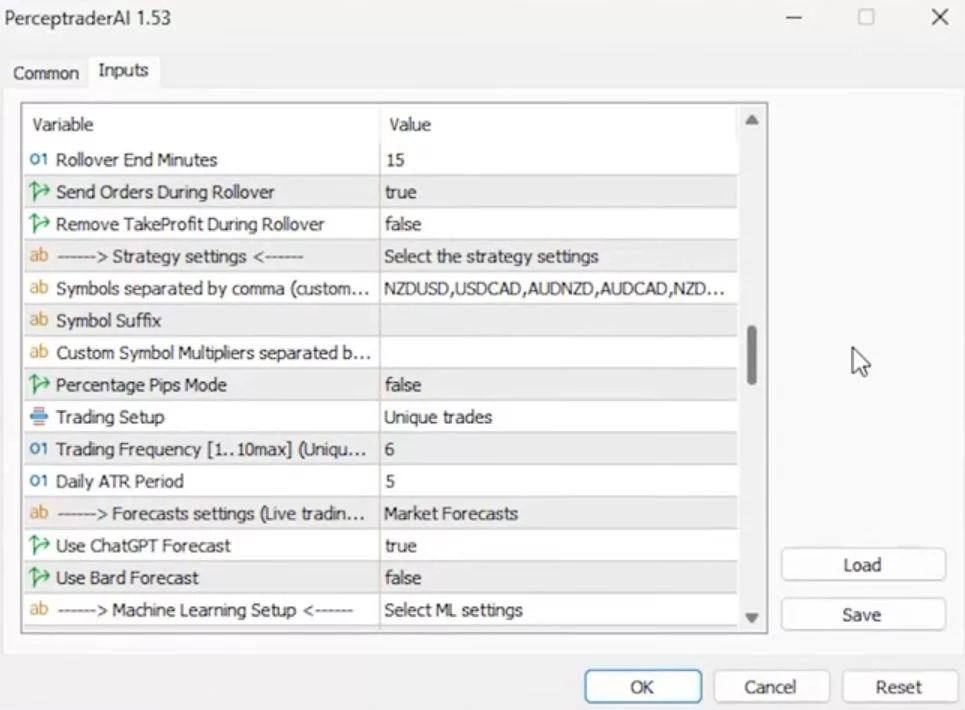Click the integer icon beside Daily ATR Period
Image resolution: width=965 pixels, height=710 pixels.
[x=39, y=481]
